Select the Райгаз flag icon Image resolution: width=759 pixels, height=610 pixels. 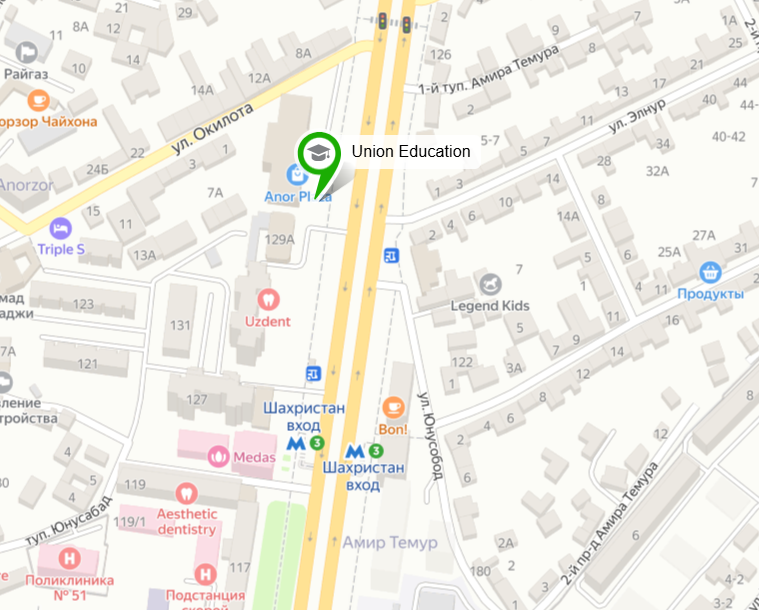[x=27, y=52]
